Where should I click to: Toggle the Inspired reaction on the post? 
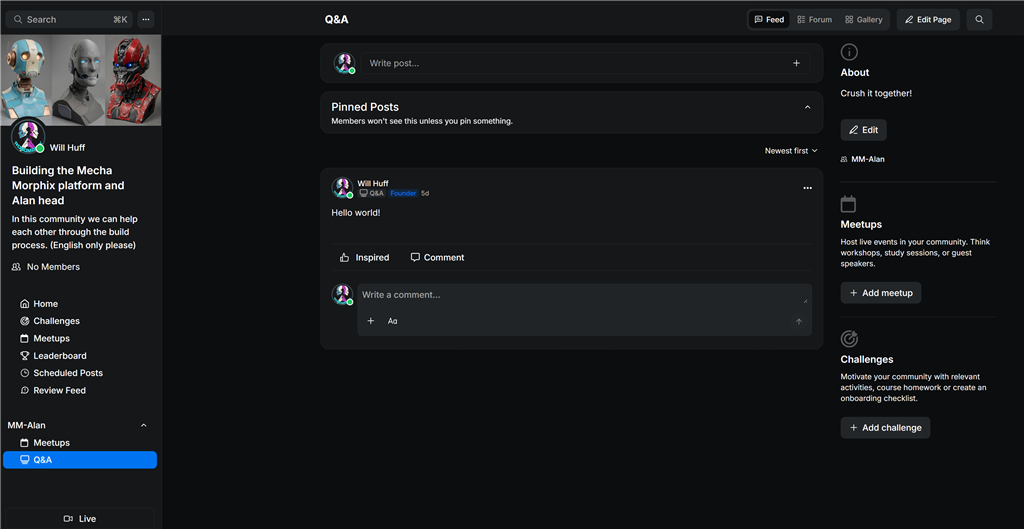(364, 257)
